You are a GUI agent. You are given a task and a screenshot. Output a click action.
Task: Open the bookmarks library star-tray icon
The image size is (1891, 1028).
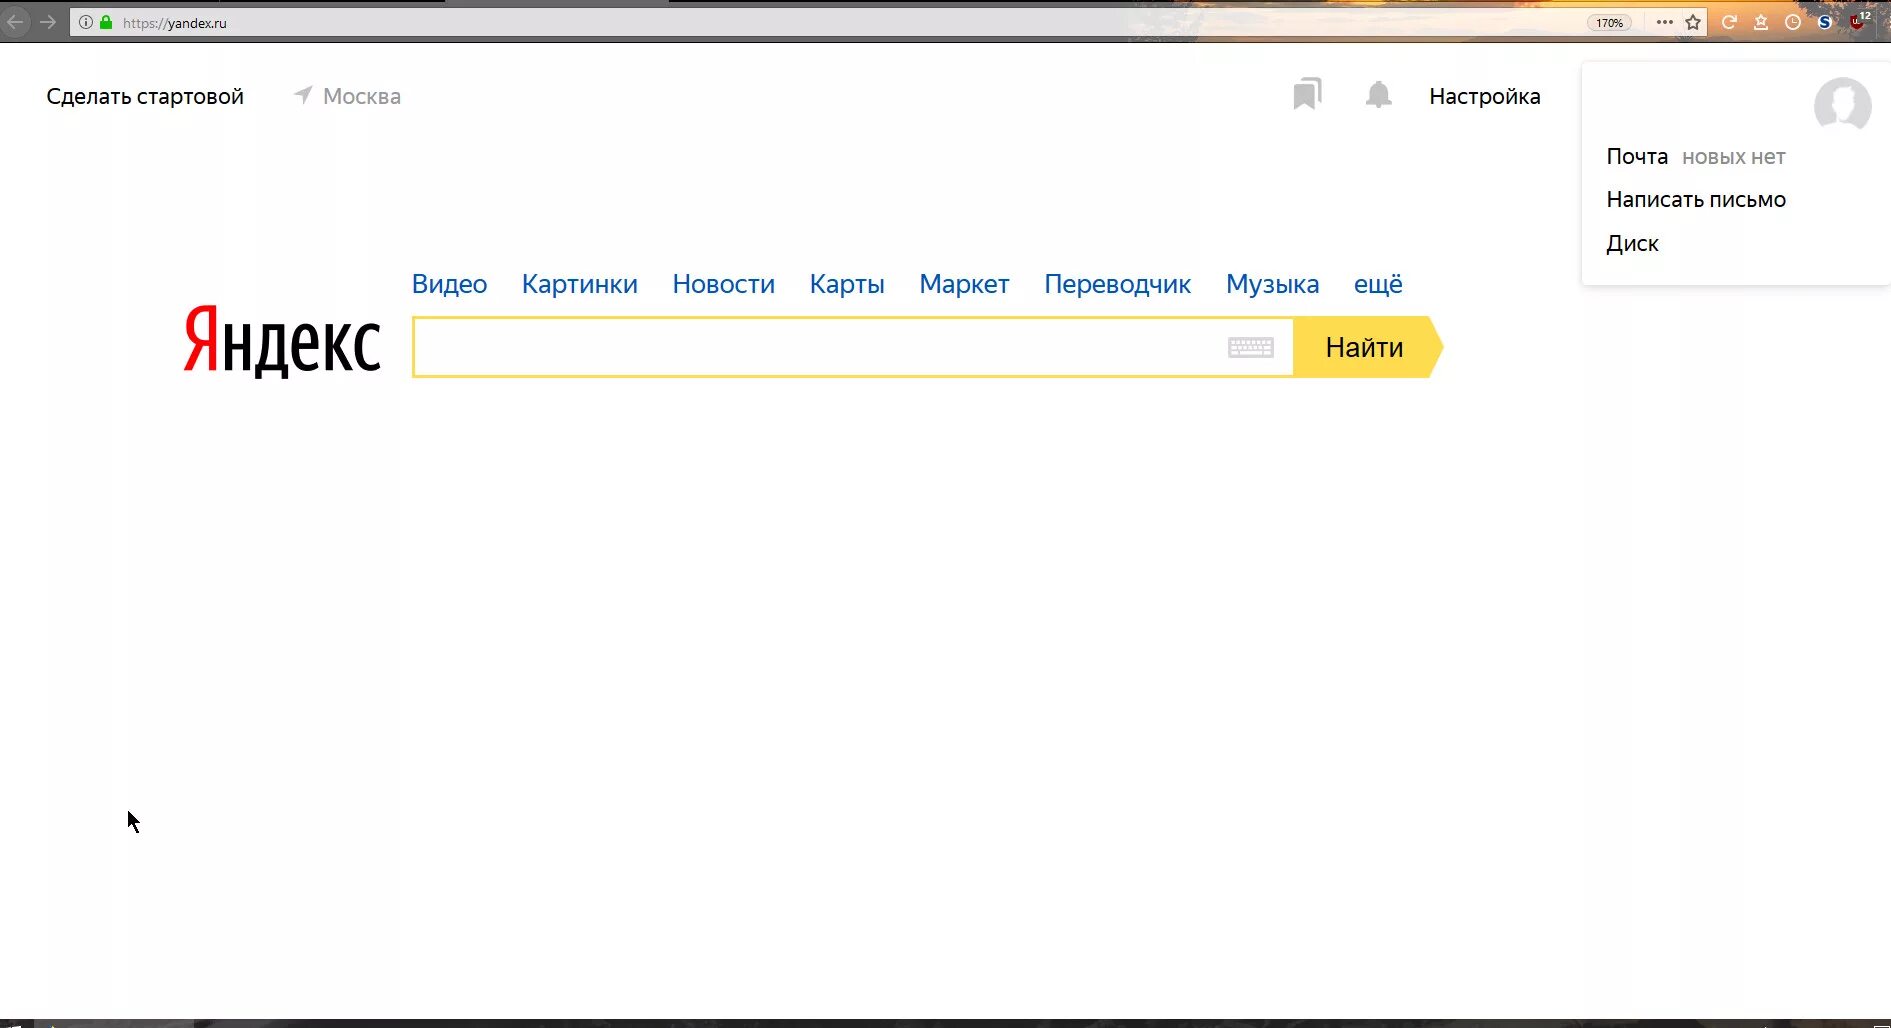[1761, 22]
